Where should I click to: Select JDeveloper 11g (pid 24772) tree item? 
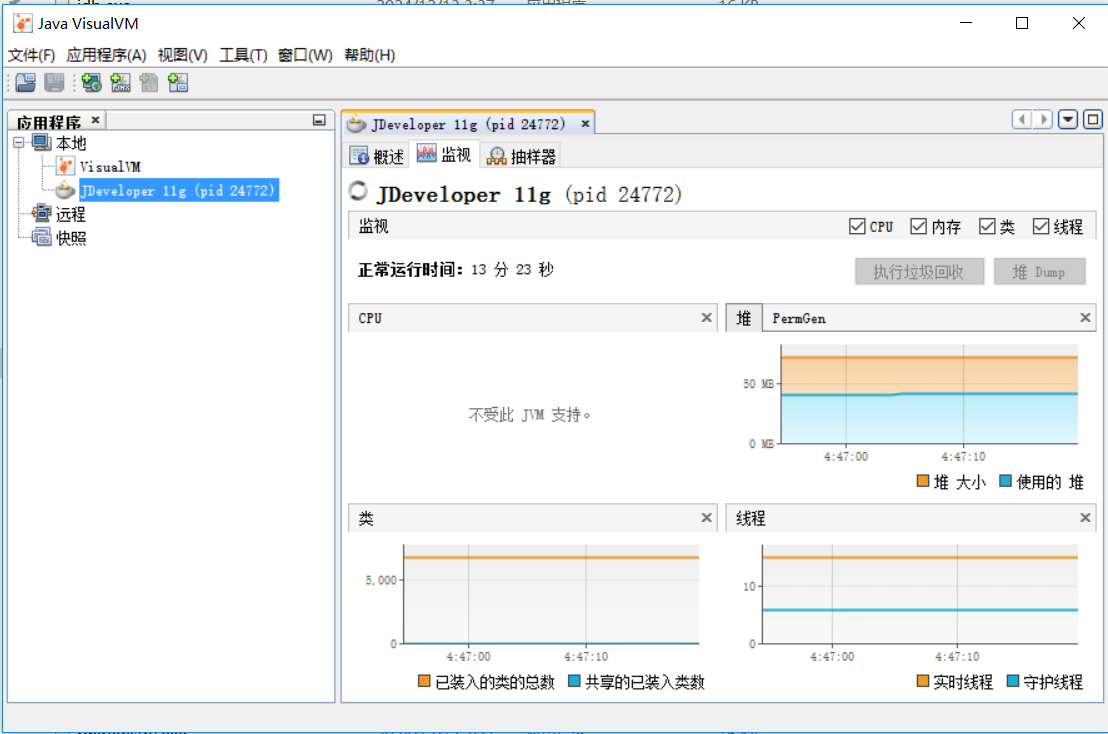pos(179,190)
